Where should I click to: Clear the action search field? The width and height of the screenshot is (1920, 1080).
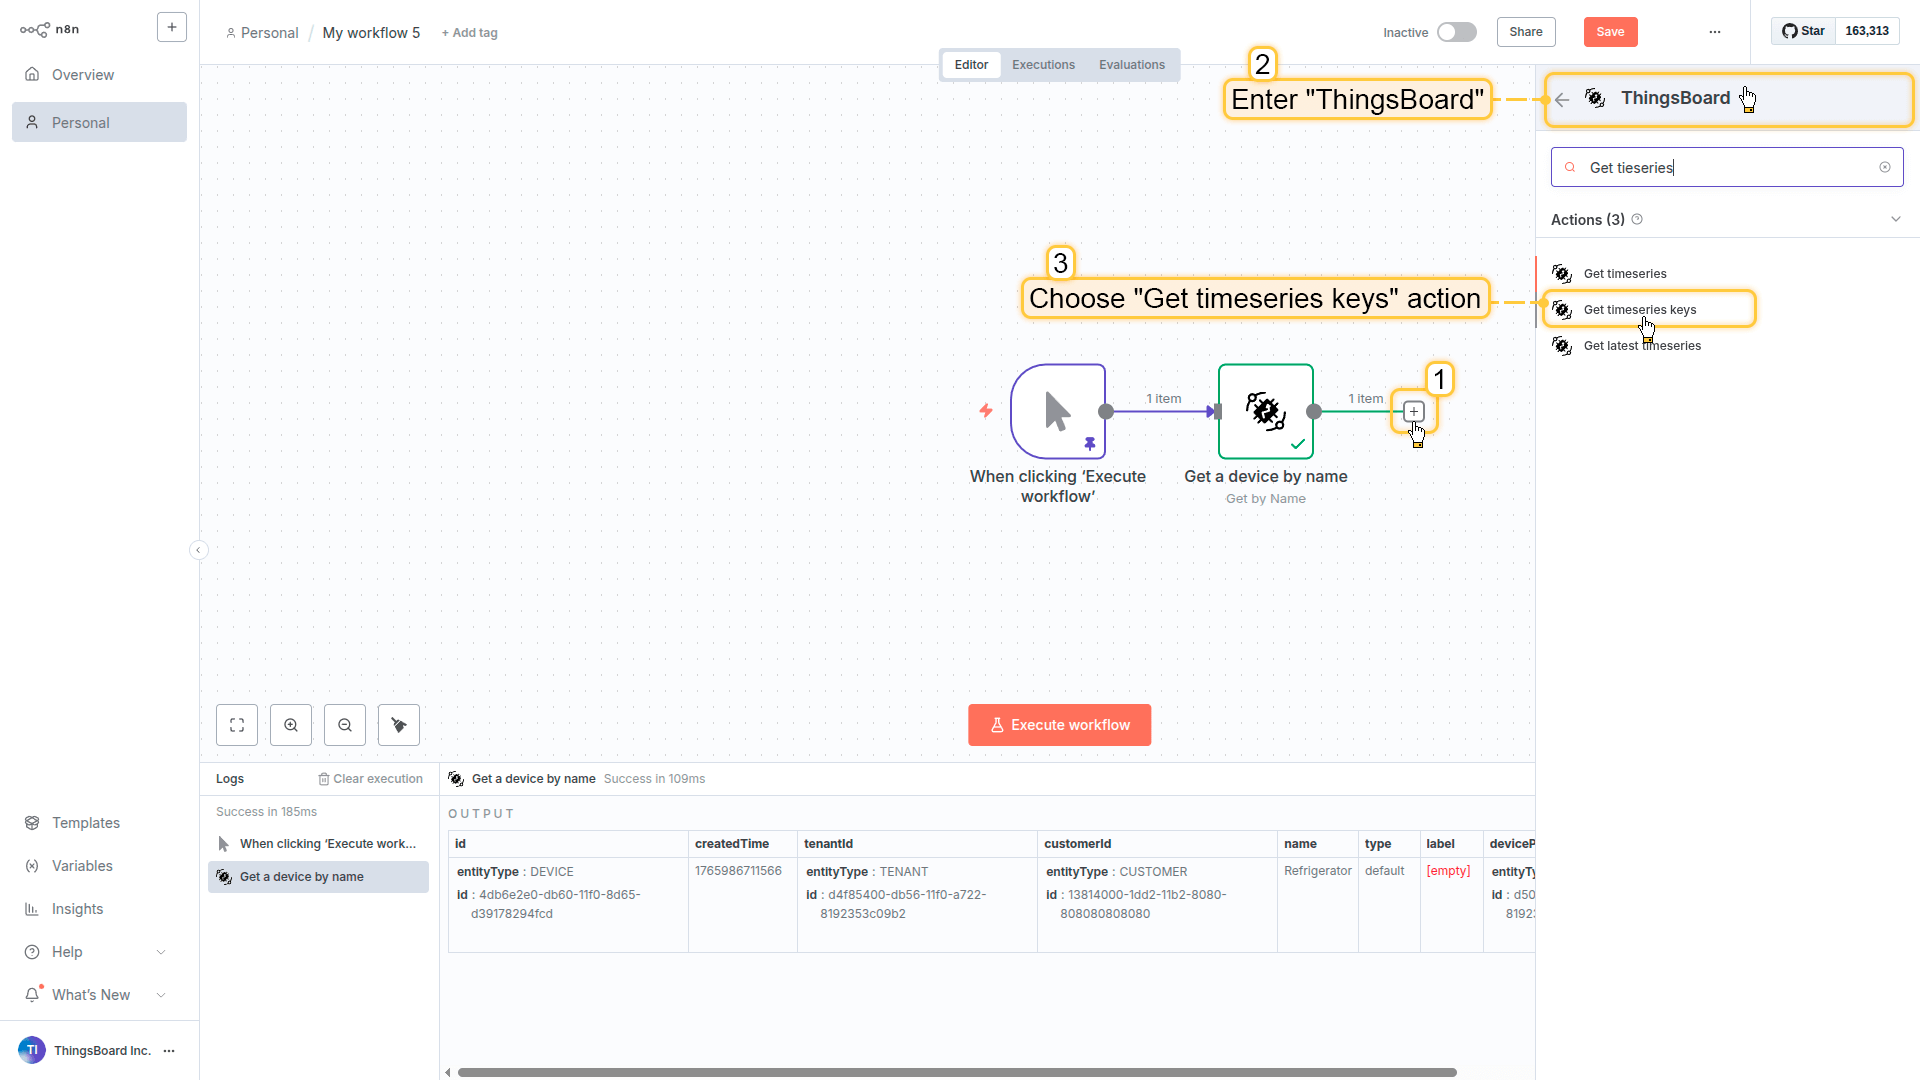point(1885,167)
